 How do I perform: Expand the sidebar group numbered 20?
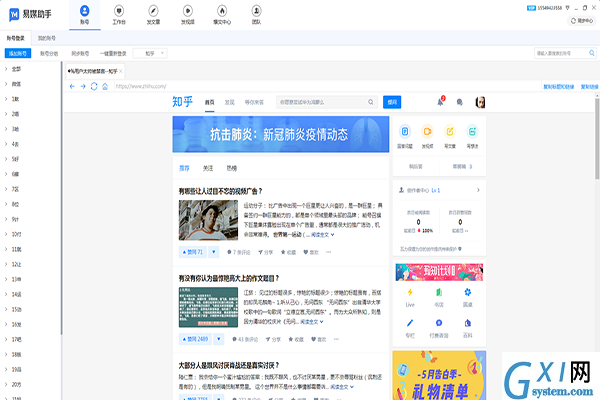click(6, 384)
